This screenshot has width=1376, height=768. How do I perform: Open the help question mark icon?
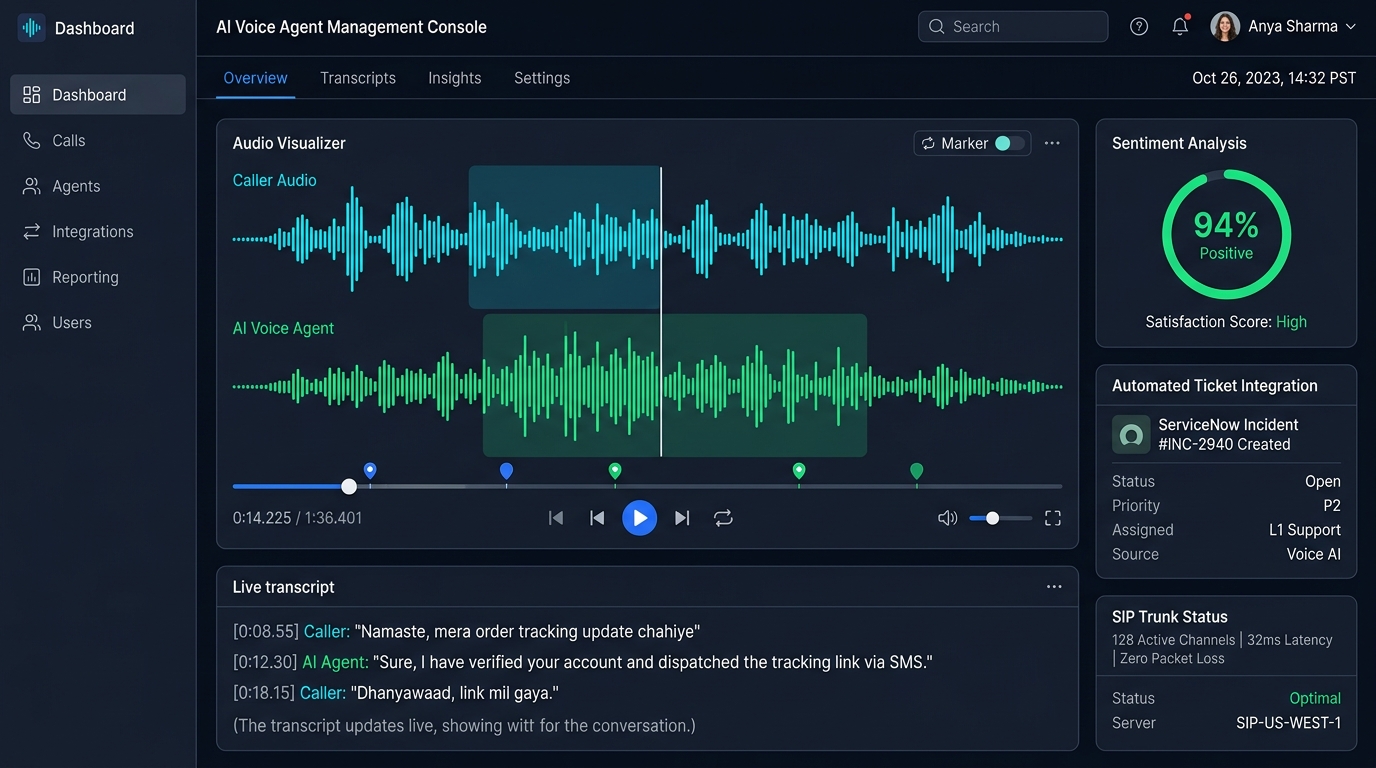(x=1139, y=27)
